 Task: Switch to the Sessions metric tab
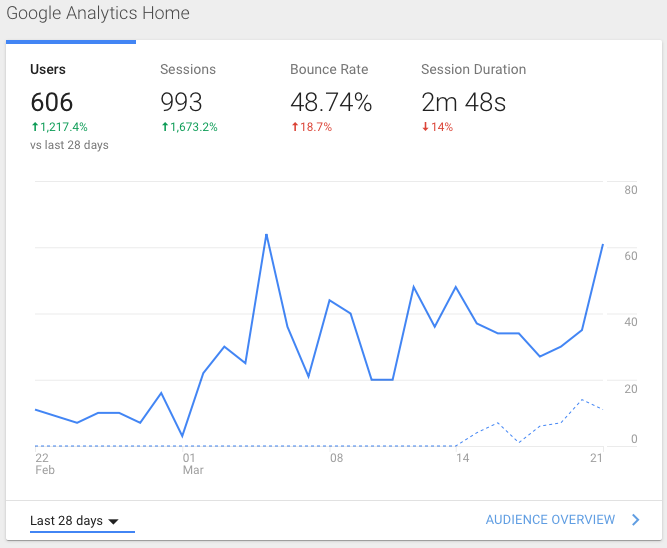(188, 69)
